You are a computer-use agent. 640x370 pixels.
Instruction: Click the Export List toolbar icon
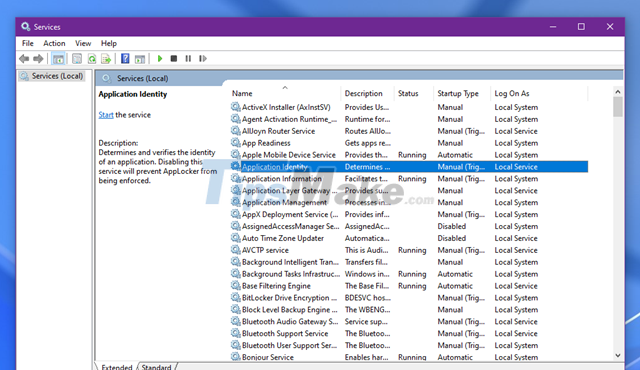pyautogui.click(x=106, y=59)
